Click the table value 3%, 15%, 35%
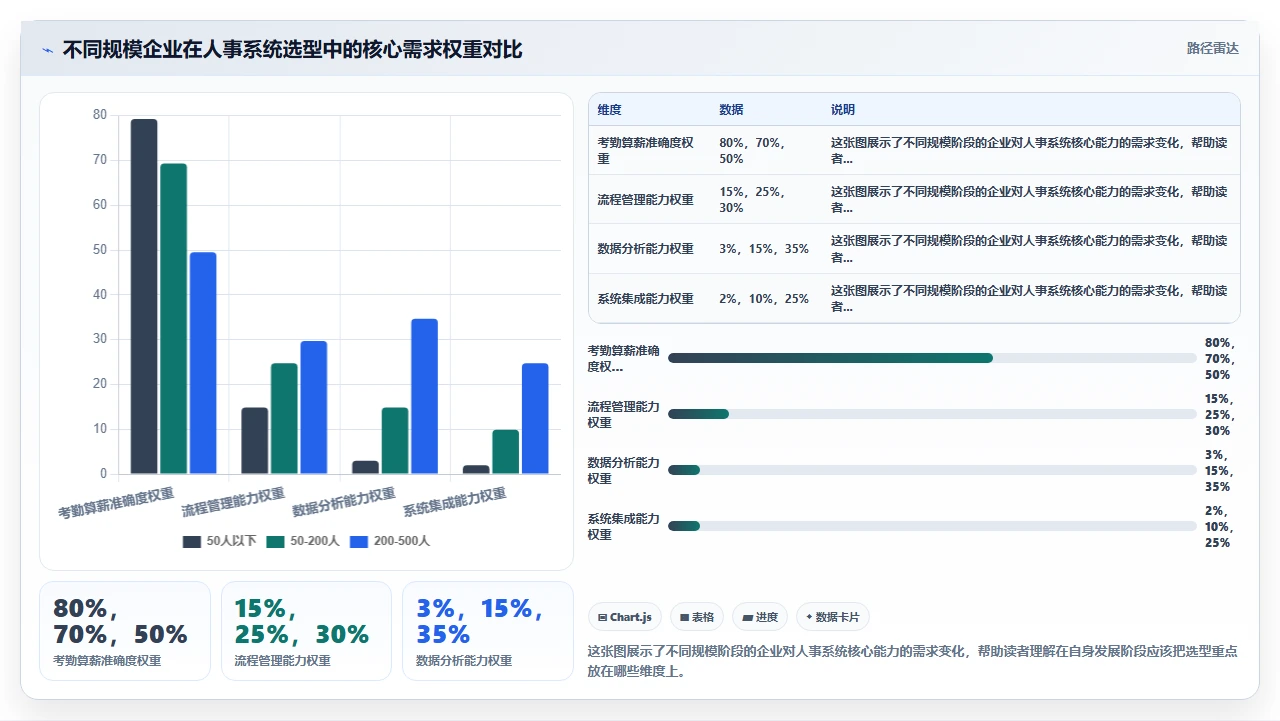1280x721 pixels. [764, 249]
